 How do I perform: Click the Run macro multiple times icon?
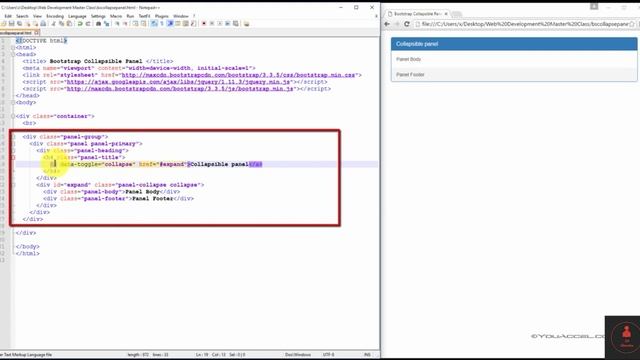227,24
